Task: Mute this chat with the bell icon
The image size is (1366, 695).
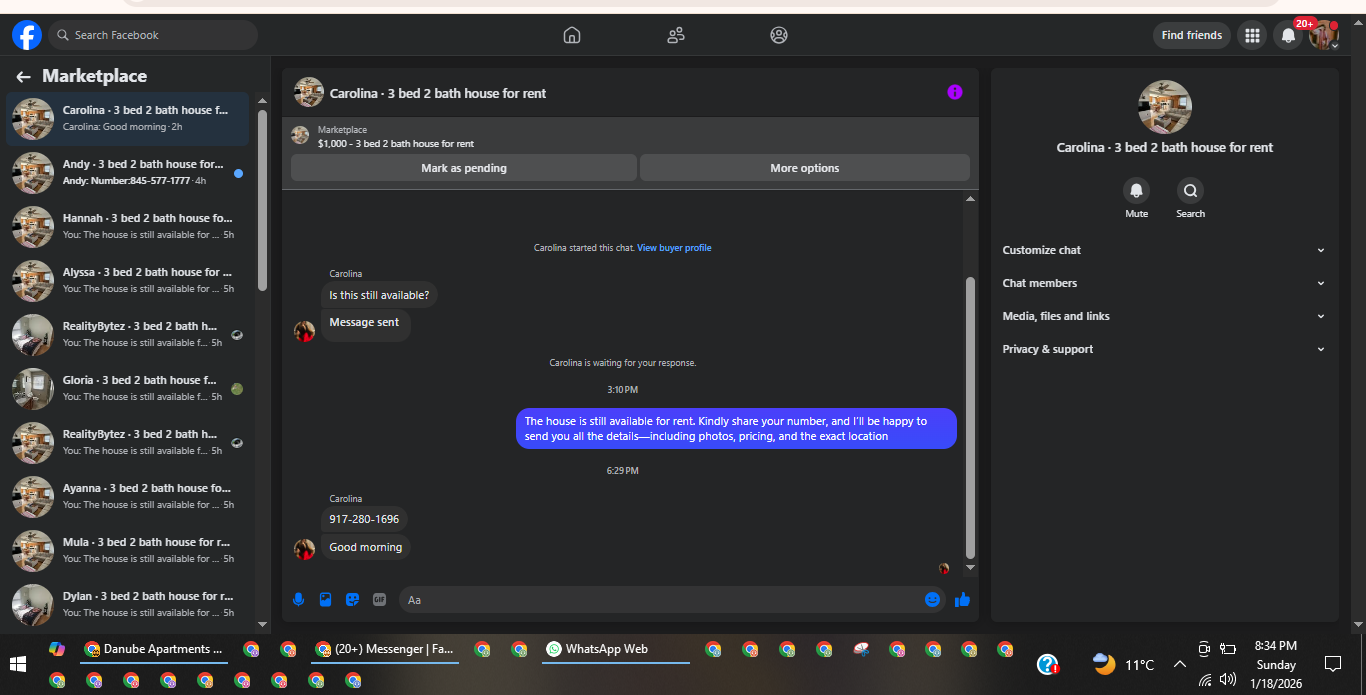Action: (x=1136, y=191)
